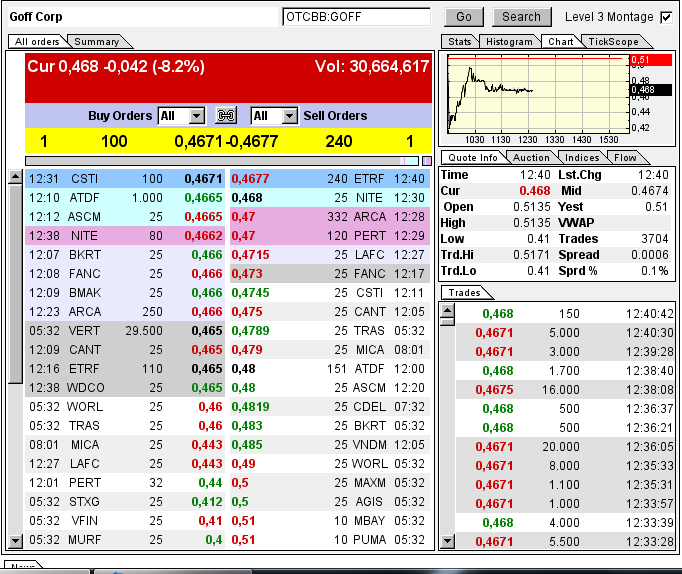Click the trade at 12:40:42
The width and height of the screenshot is (682, 574).
coord(565,314)
